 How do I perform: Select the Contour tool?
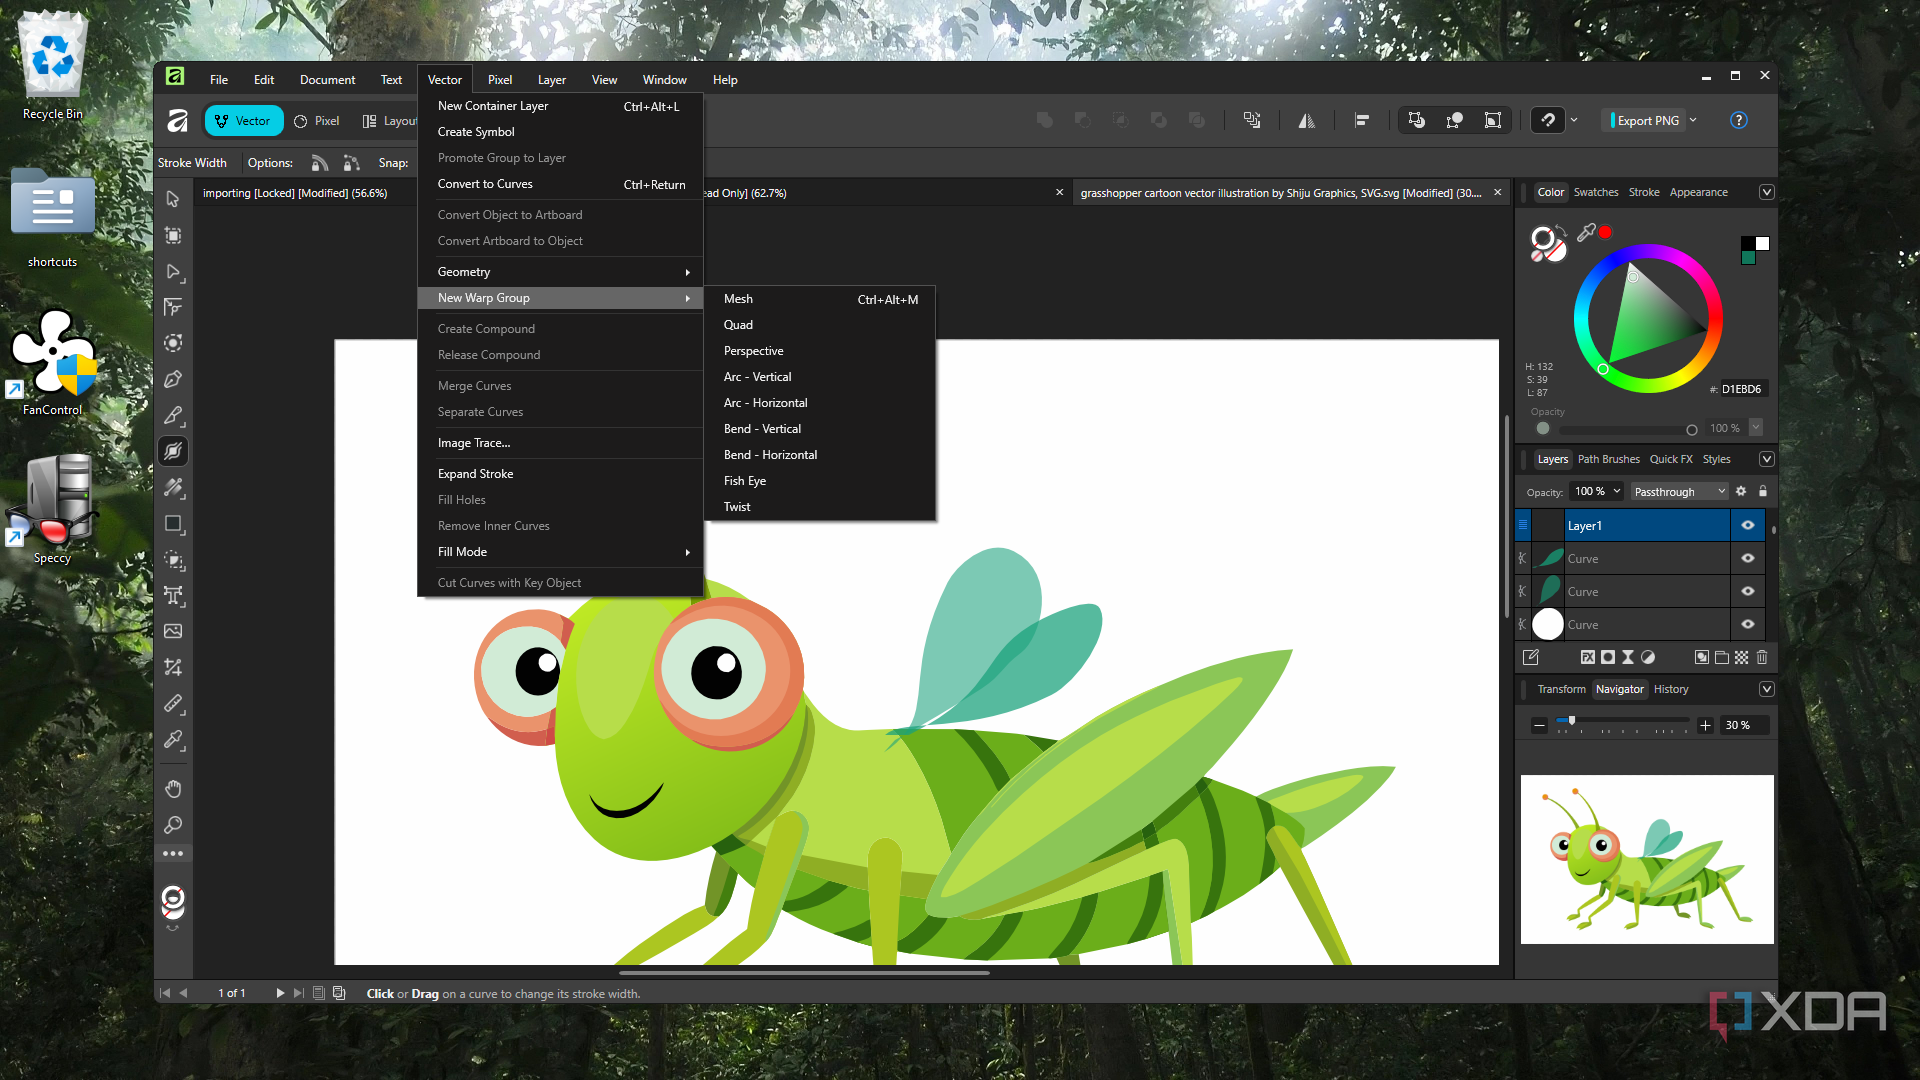[173, 343]
